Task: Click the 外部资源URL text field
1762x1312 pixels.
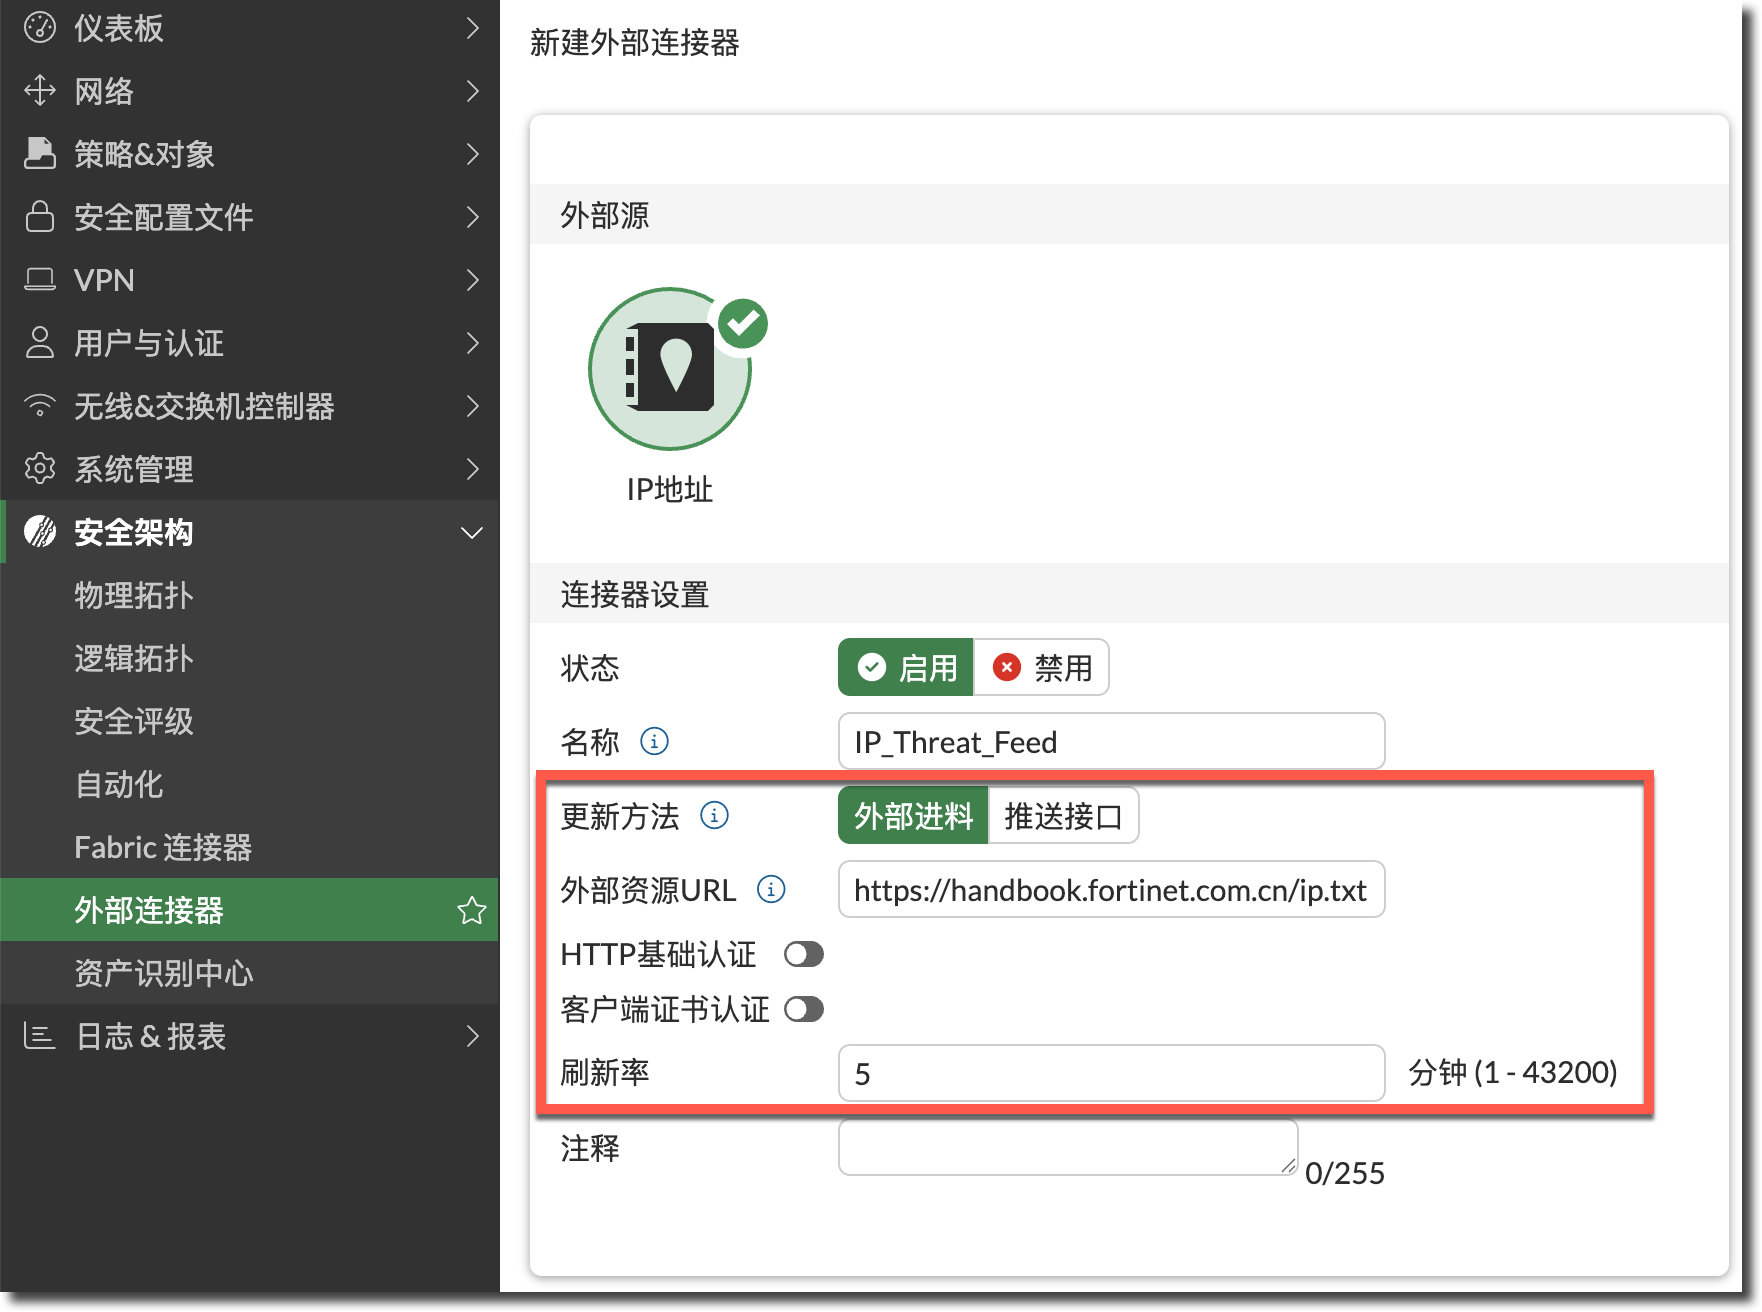Action: pos(1110,889)
